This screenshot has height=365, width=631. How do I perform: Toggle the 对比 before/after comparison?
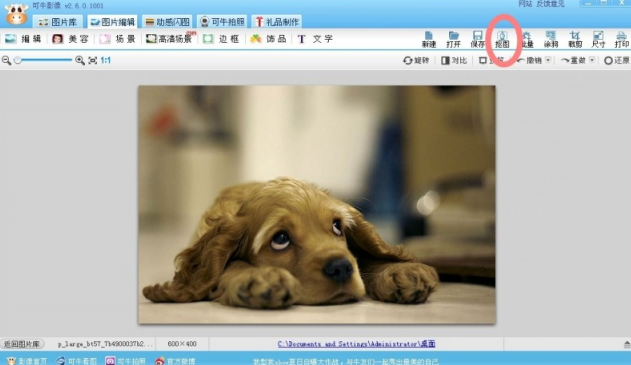[x=454, y=60]
